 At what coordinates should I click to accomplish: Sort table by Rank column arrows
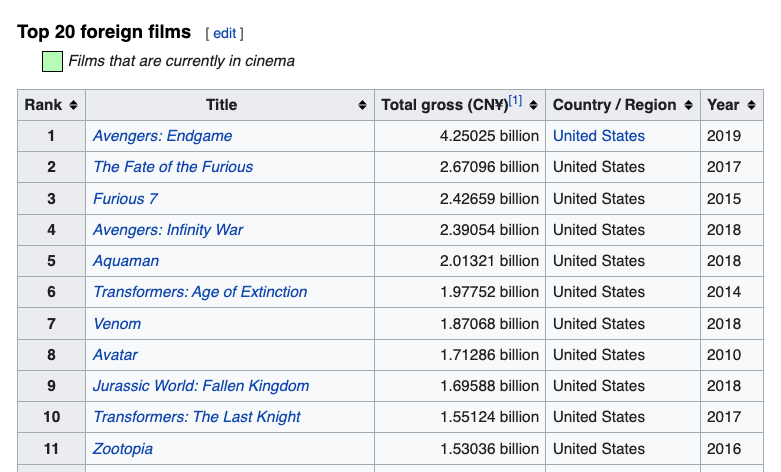(73, 105)
